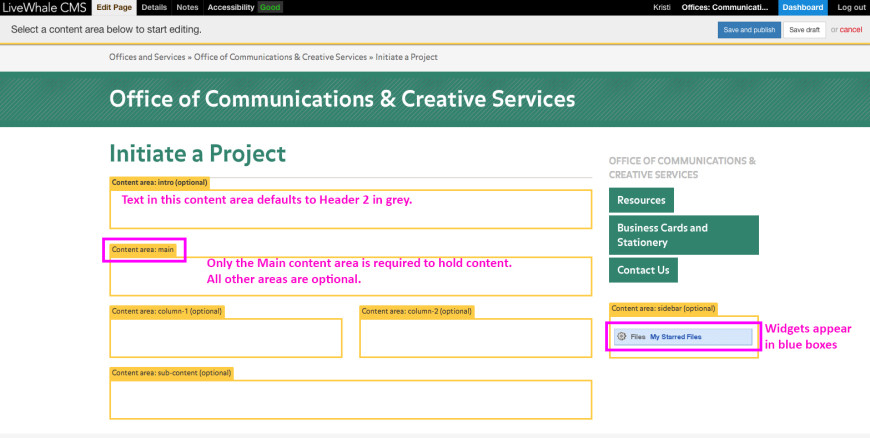This screenshot has height=438, width=870.
Task: Click the LiveWhale CMS logo
Action: click(x=45, y=7)
